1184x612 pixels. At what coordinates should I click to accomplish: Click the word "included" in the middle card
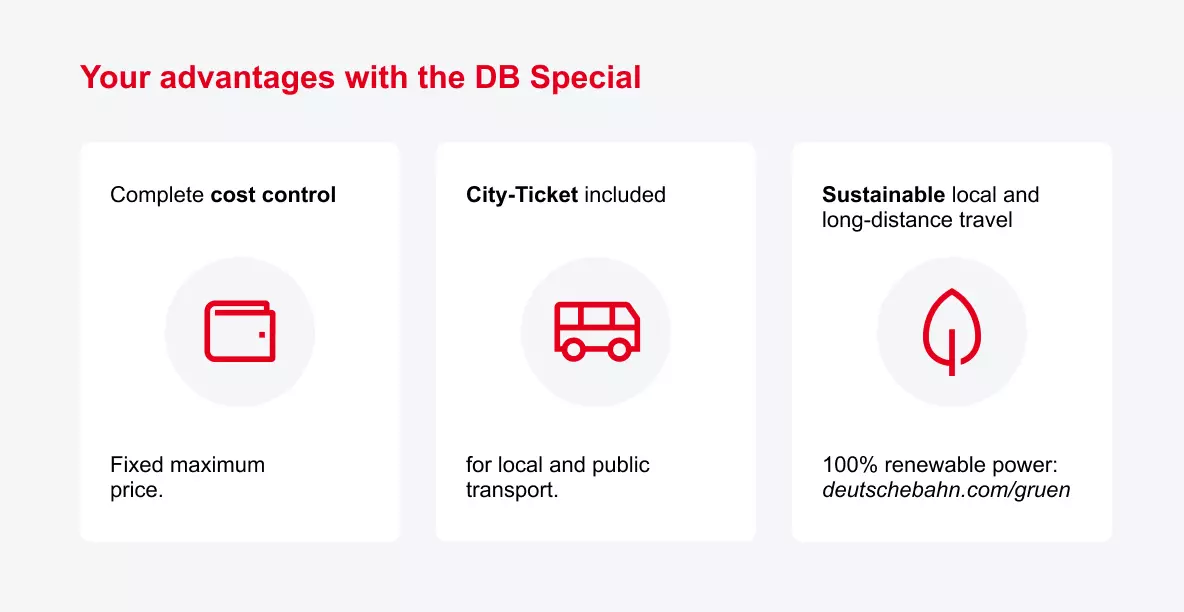pyautogui.click(x=625, y=195)
